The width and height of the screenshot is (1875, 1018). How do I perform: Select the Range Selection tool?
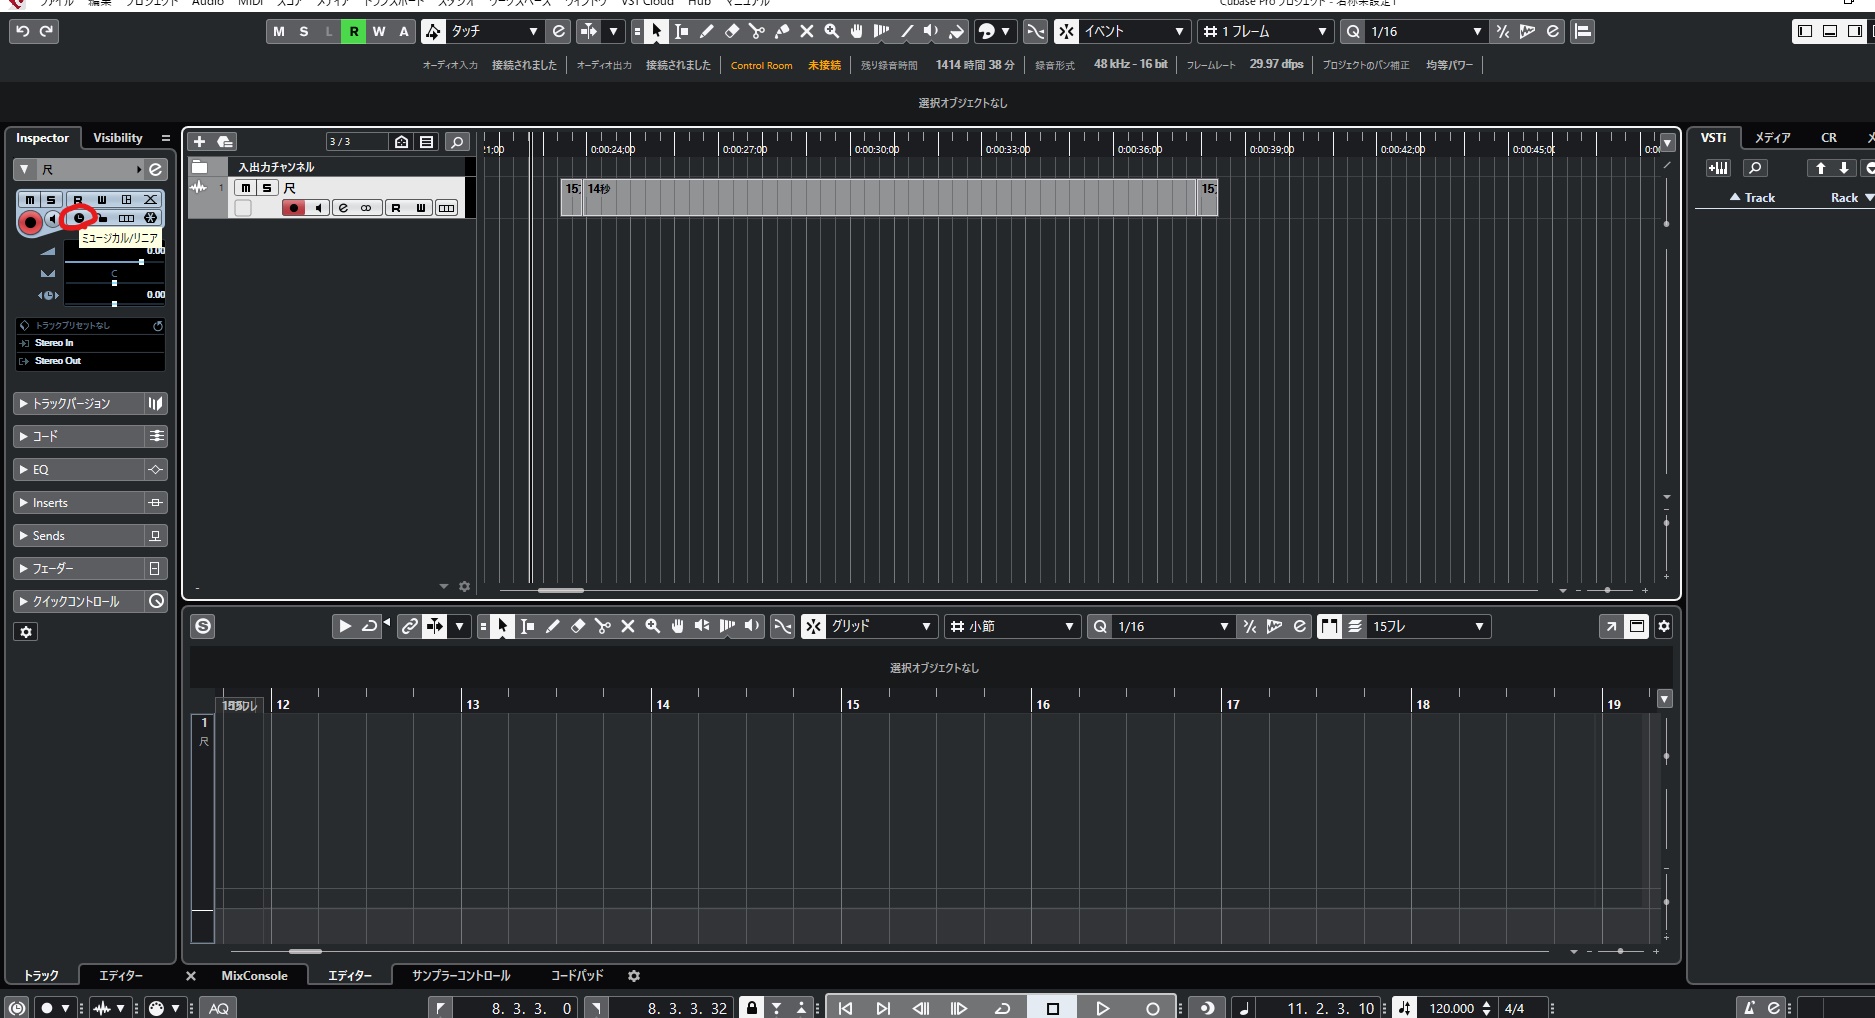click(681, 31)
